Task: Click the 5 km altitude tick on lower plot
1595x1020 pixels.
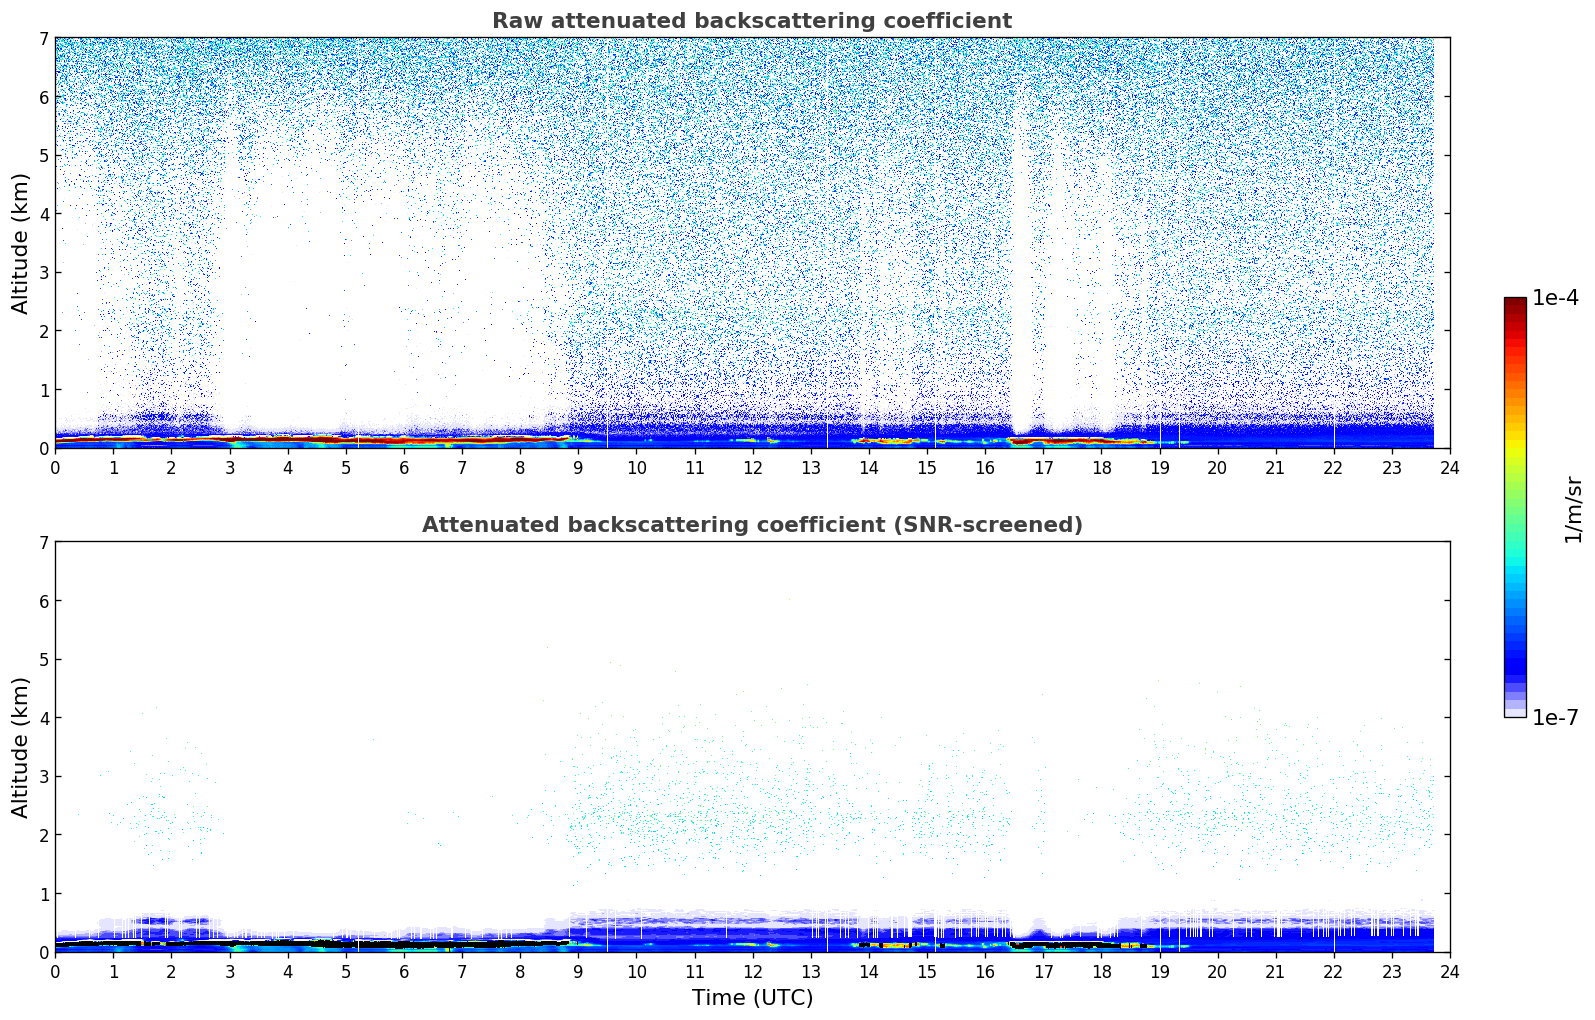Action: 43,660
